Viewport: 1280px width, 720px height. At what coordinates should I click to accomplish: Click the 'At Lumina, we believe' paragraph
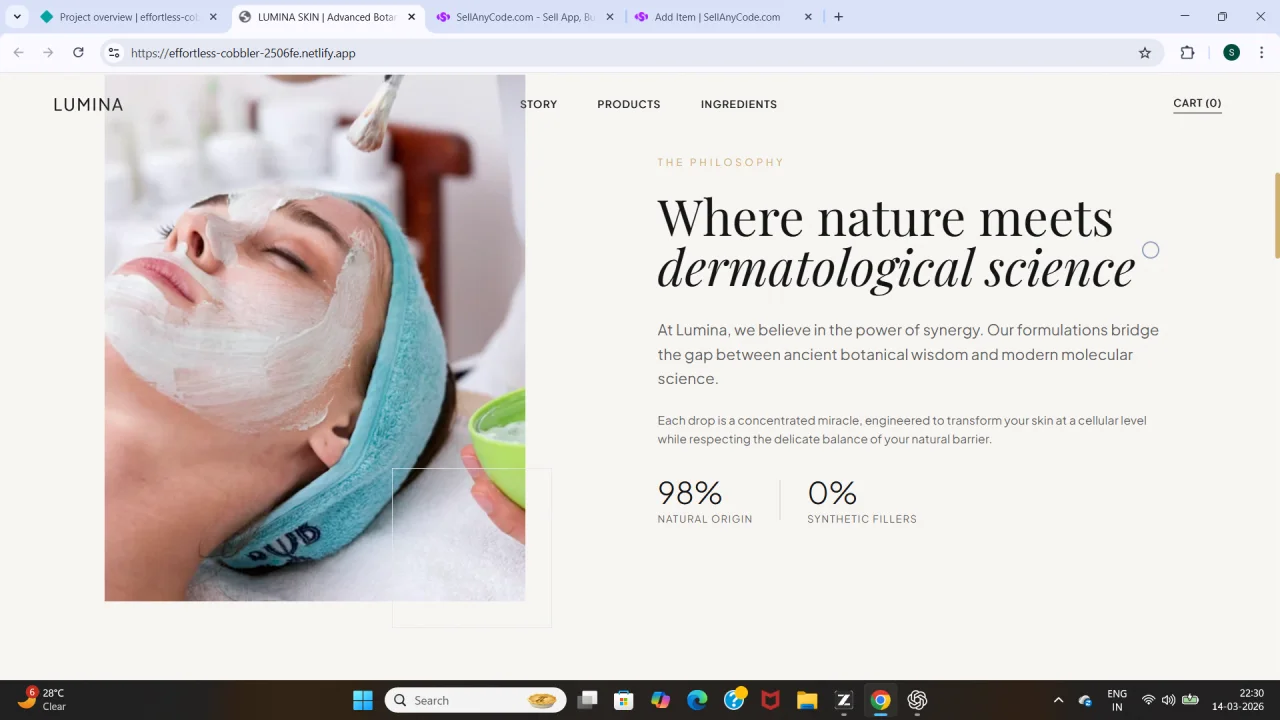[908, 354]
